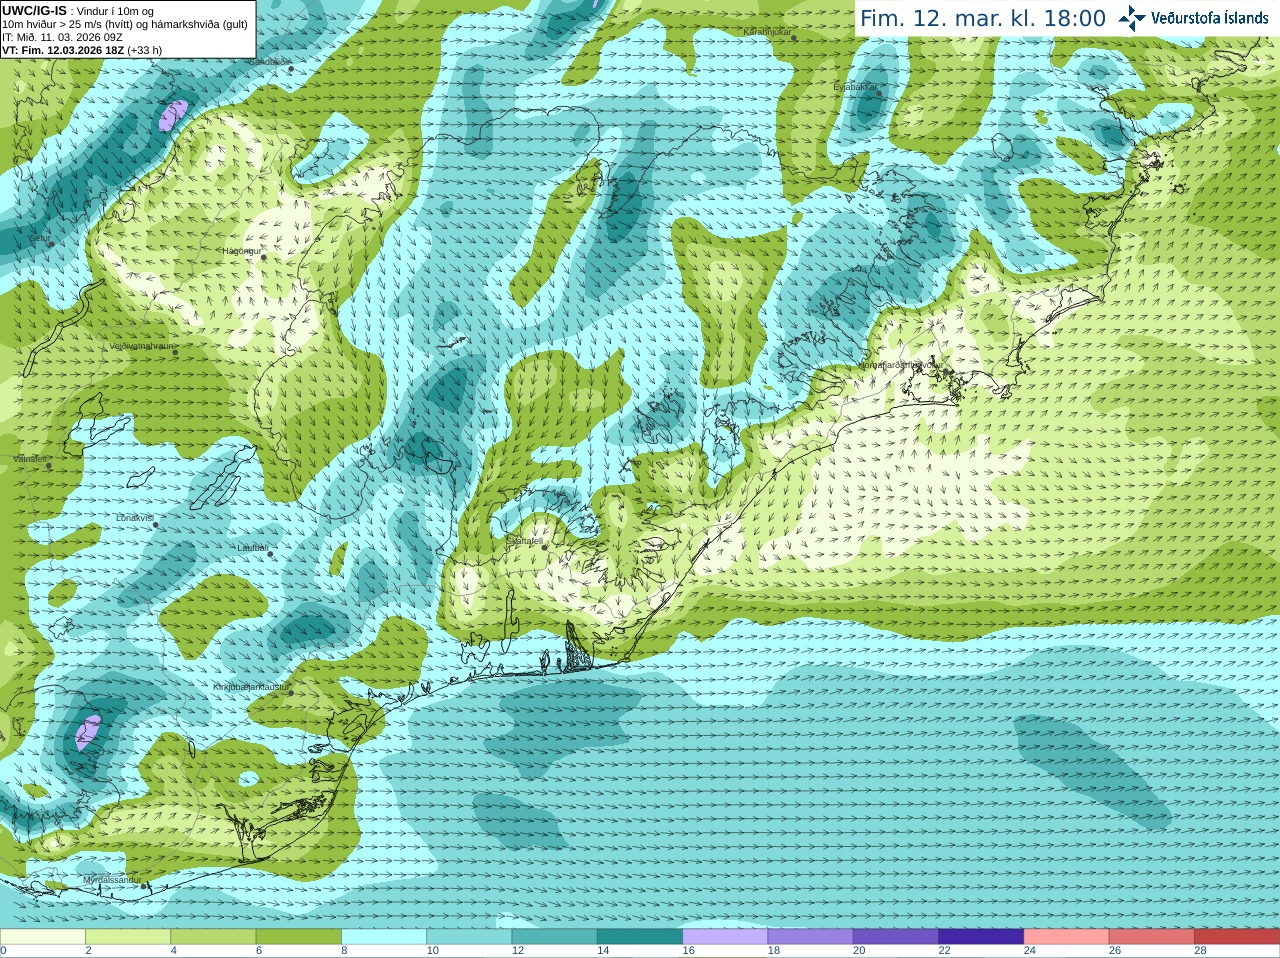Click the Vatnsfell station label
1280x958 pixels.
tap(29, 459)
